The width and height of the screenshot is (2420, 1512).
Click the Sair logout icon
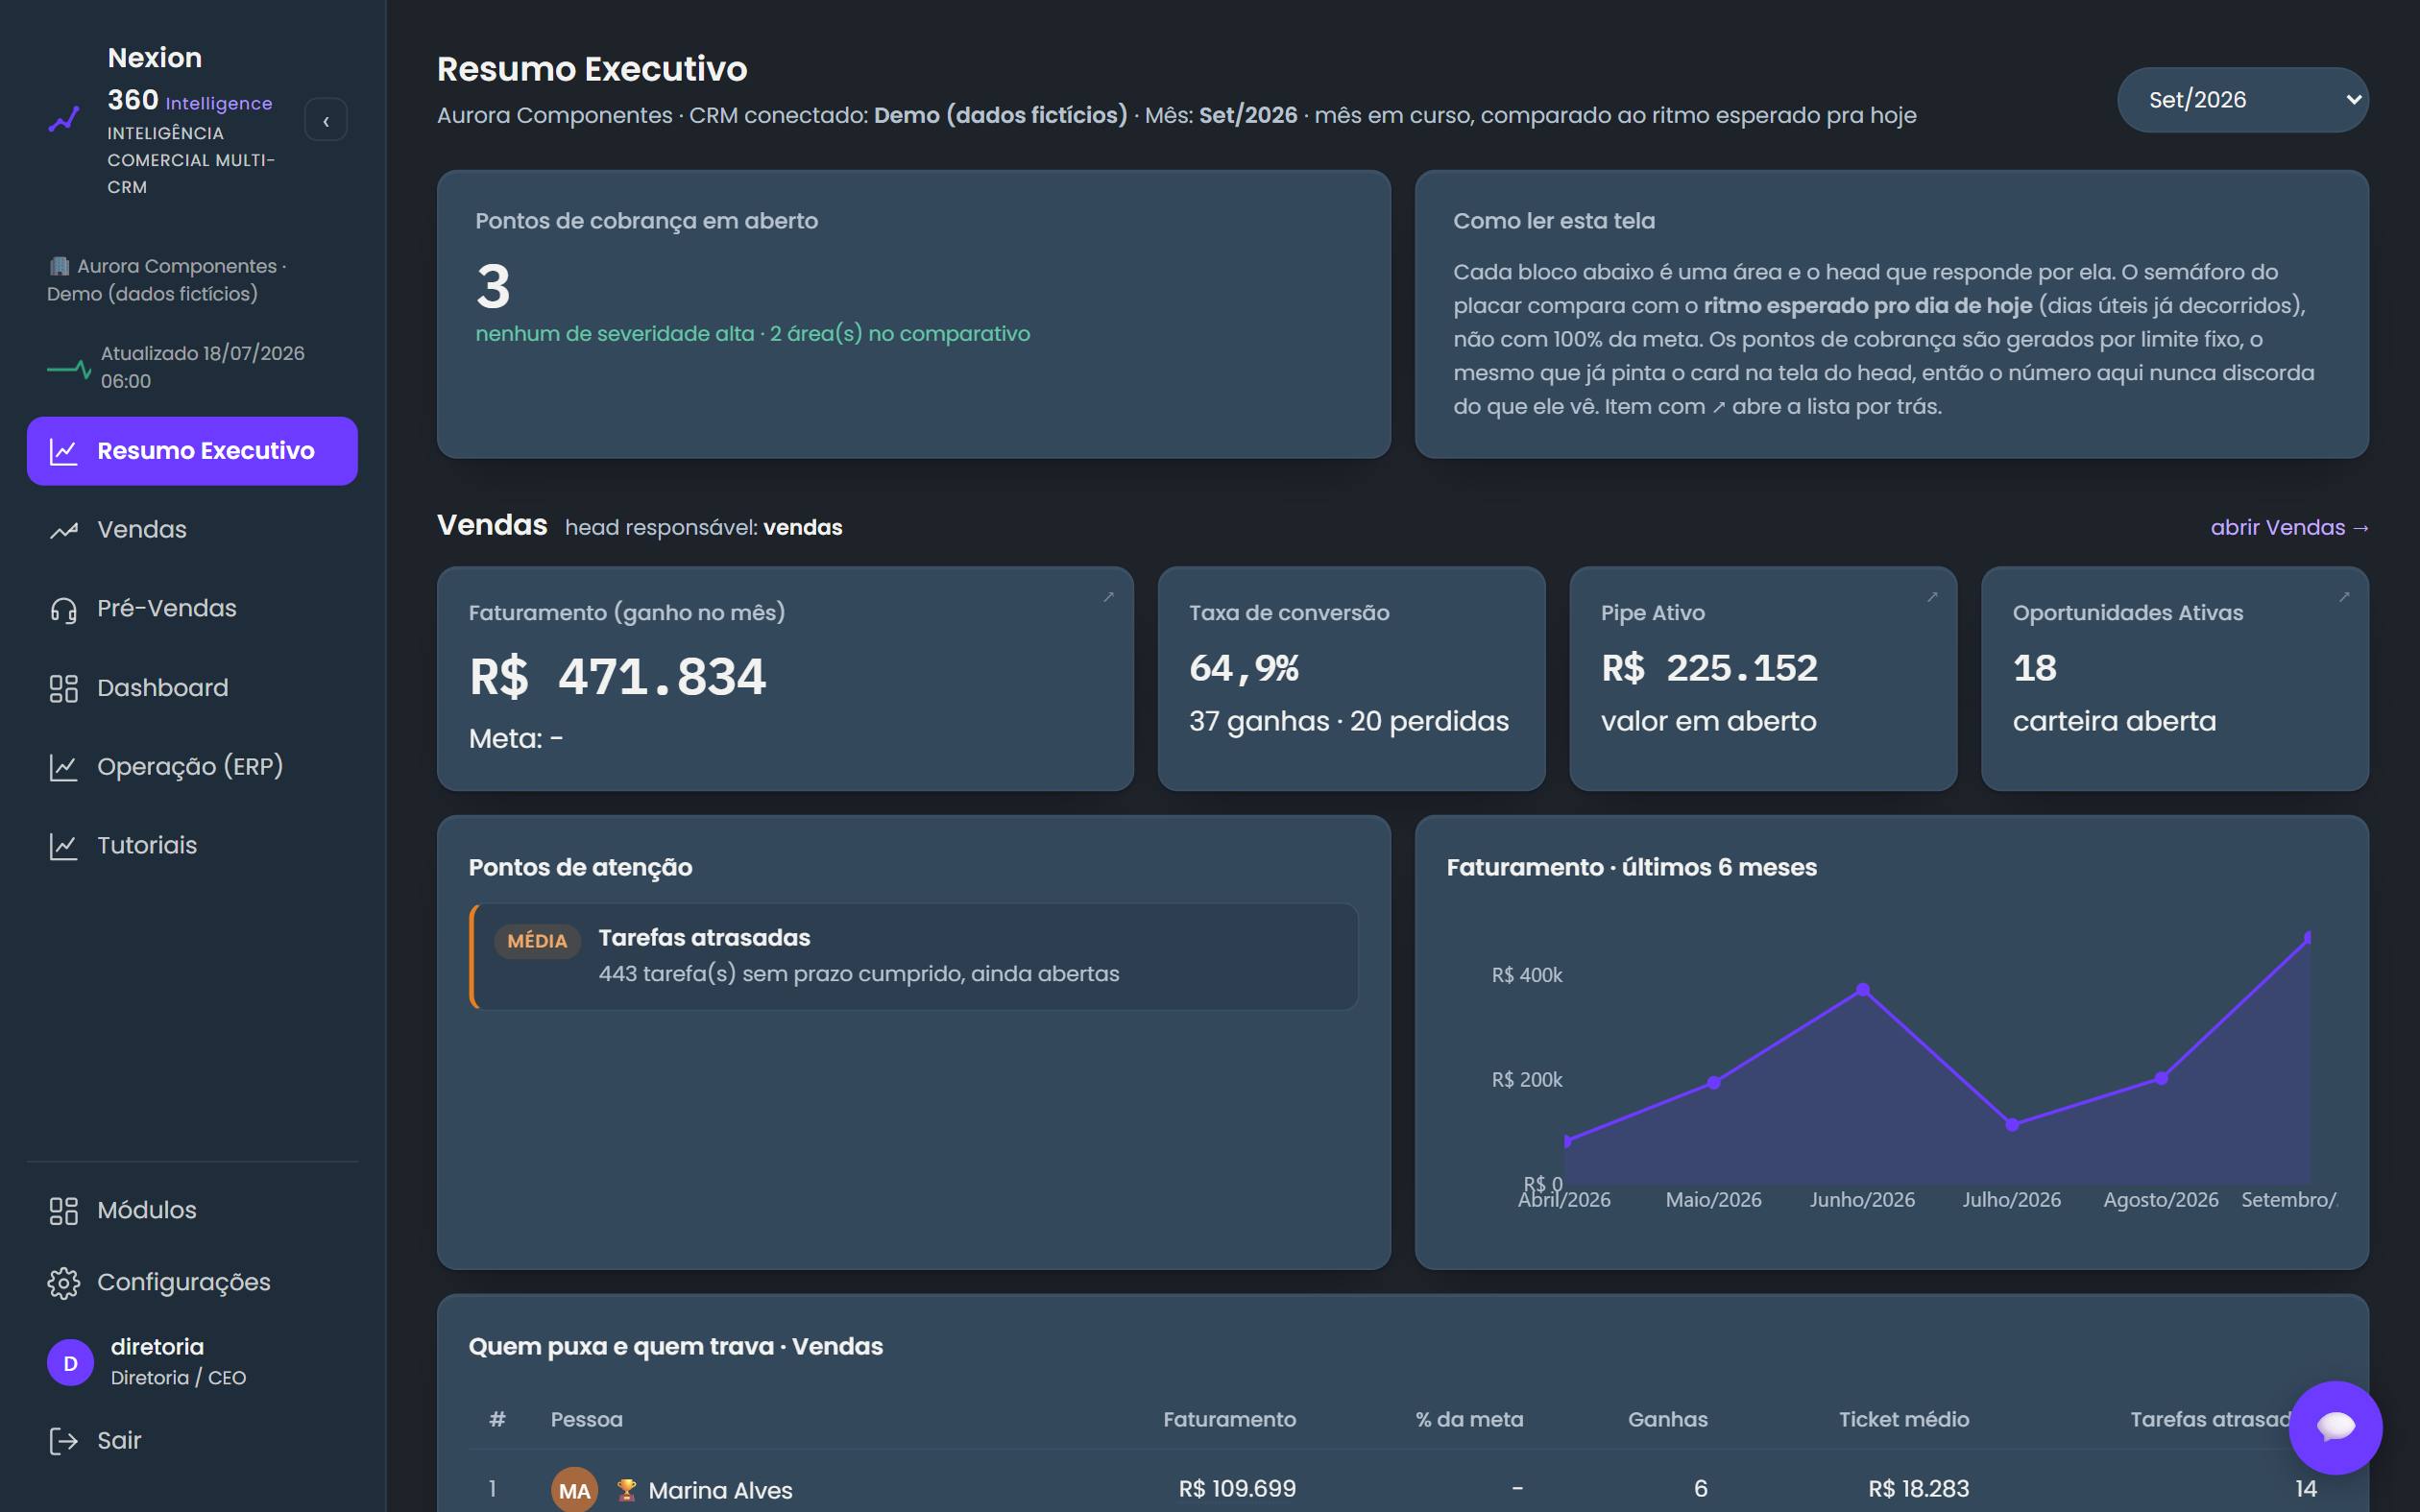tap(64, 1440)
